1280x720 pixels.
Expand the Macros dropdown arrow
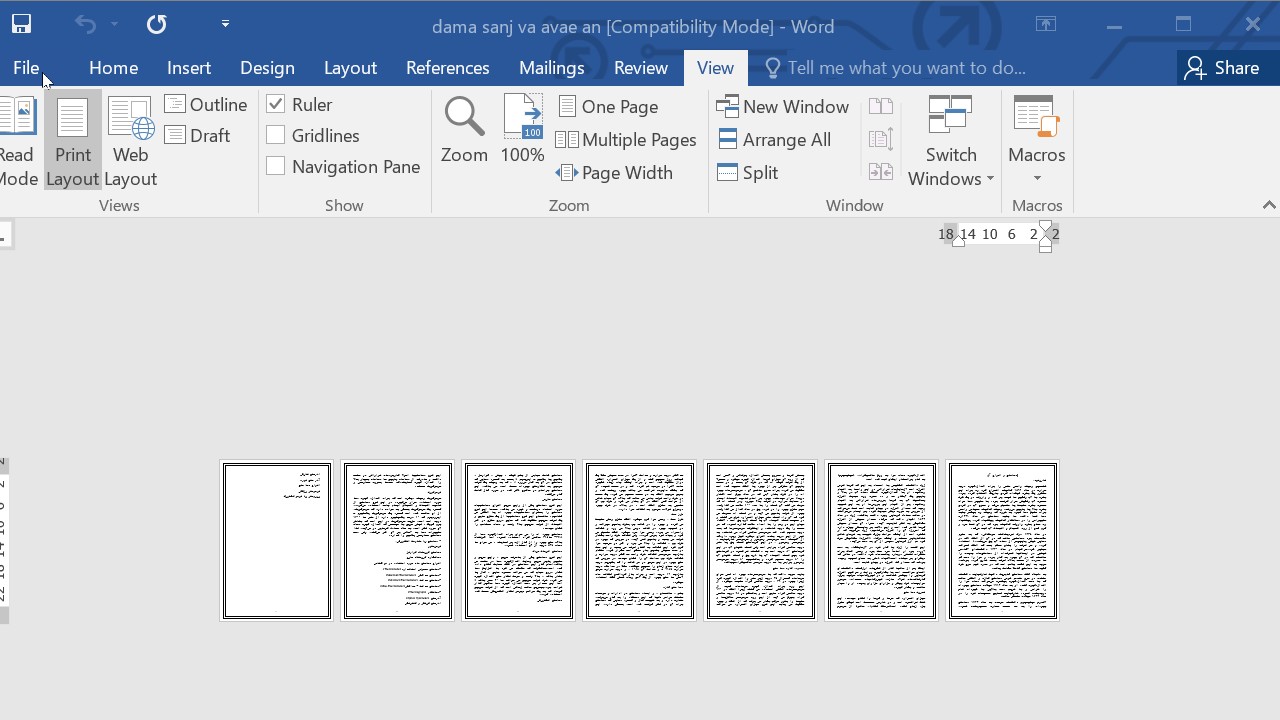[1037, 179]
